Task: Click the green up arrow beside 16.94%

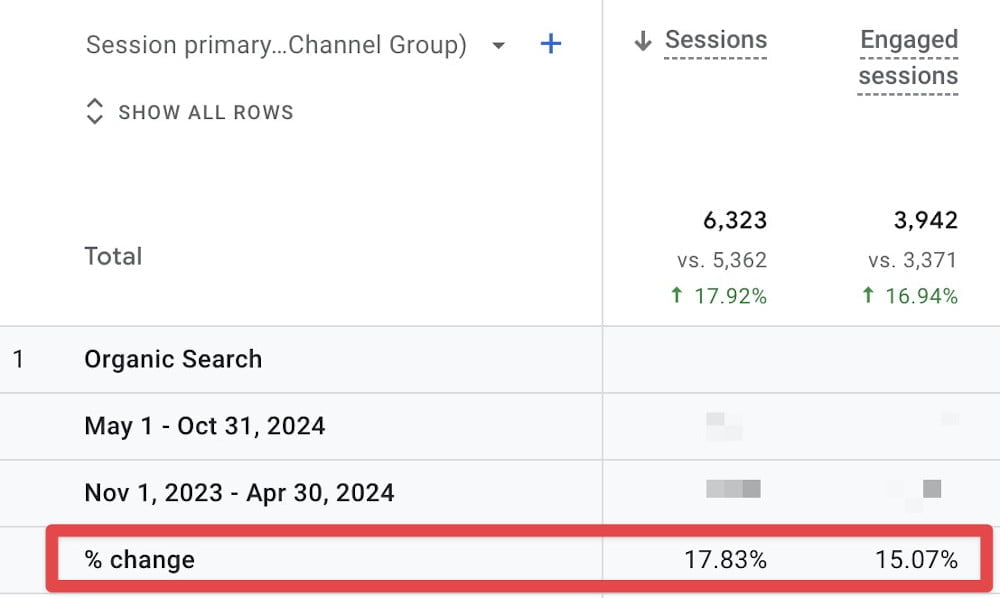Action: pyautogui.click(x=868, y=296)
